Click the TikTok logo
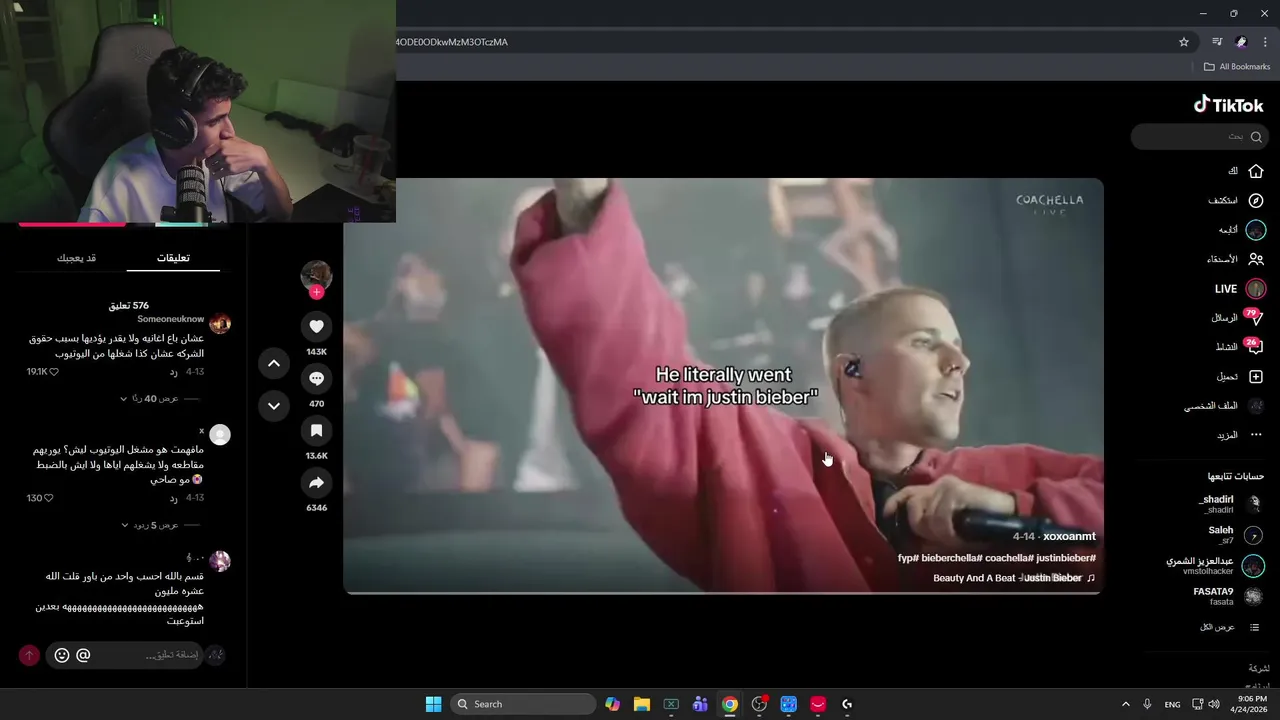This screenshot has height=720, width=1280. pos(1228,105)
